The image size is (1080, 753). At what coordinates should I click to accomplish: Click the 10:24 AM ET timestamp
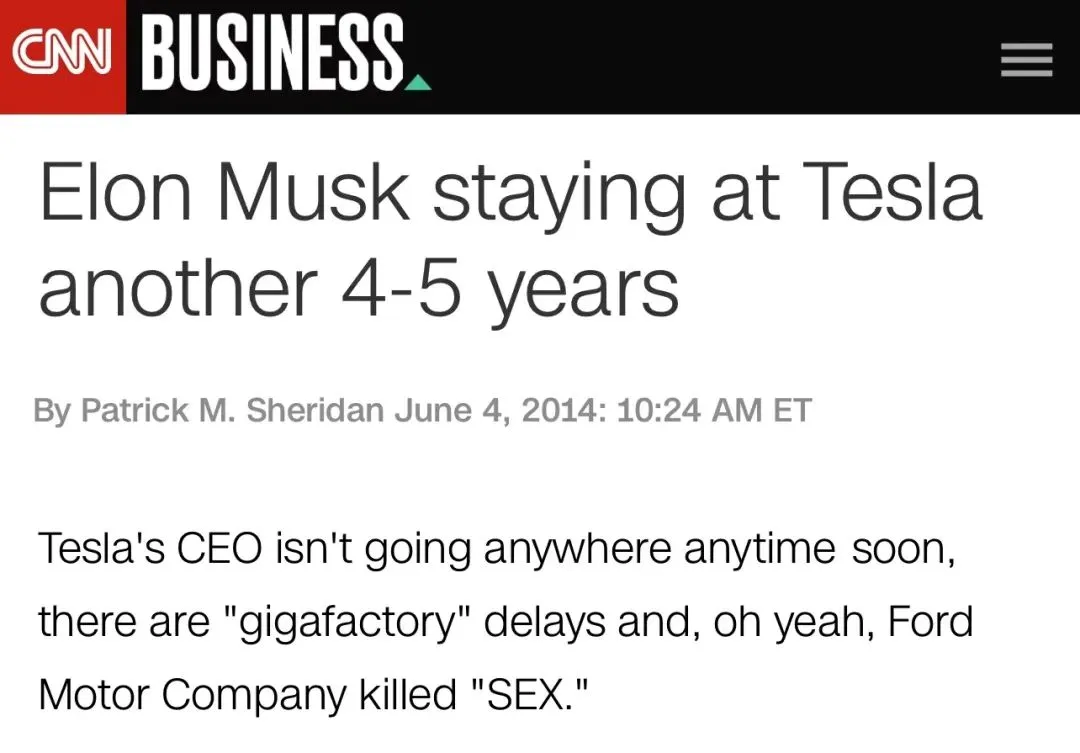pos(714,410)
